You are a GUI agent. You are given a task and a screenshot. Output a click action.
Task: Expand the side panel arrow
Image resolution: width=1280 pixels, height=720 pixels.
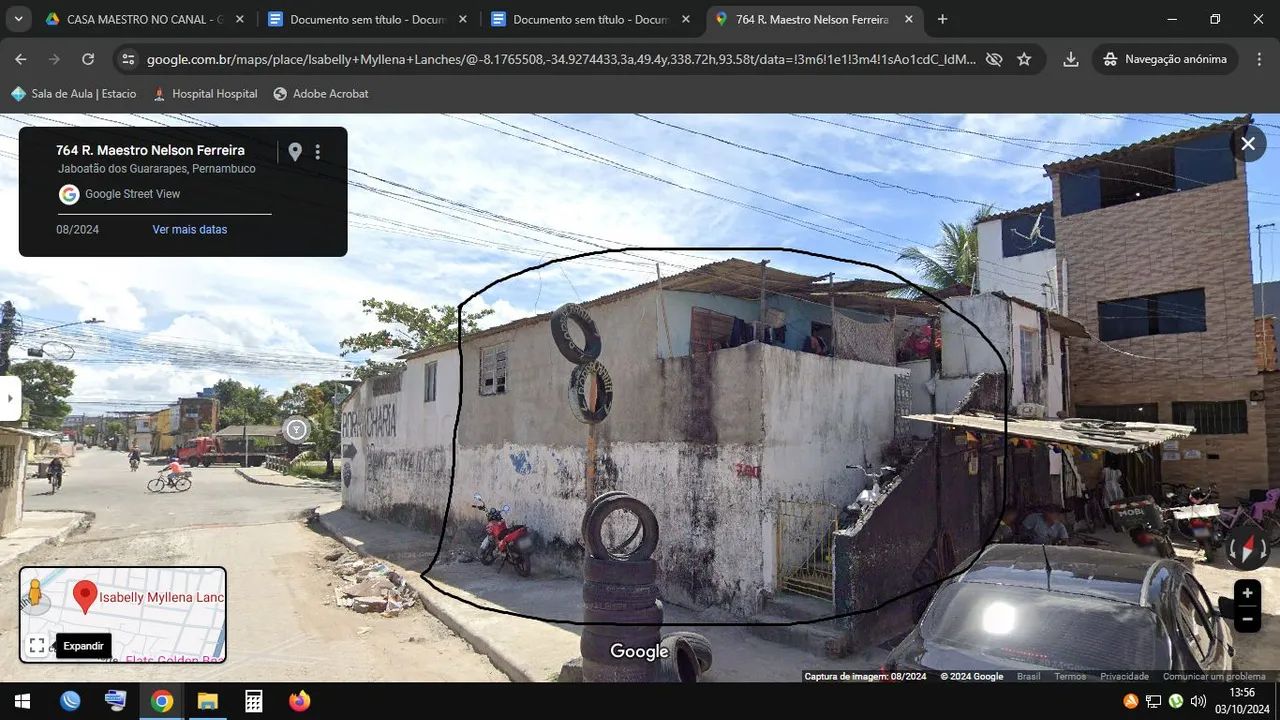coord(10,399)
